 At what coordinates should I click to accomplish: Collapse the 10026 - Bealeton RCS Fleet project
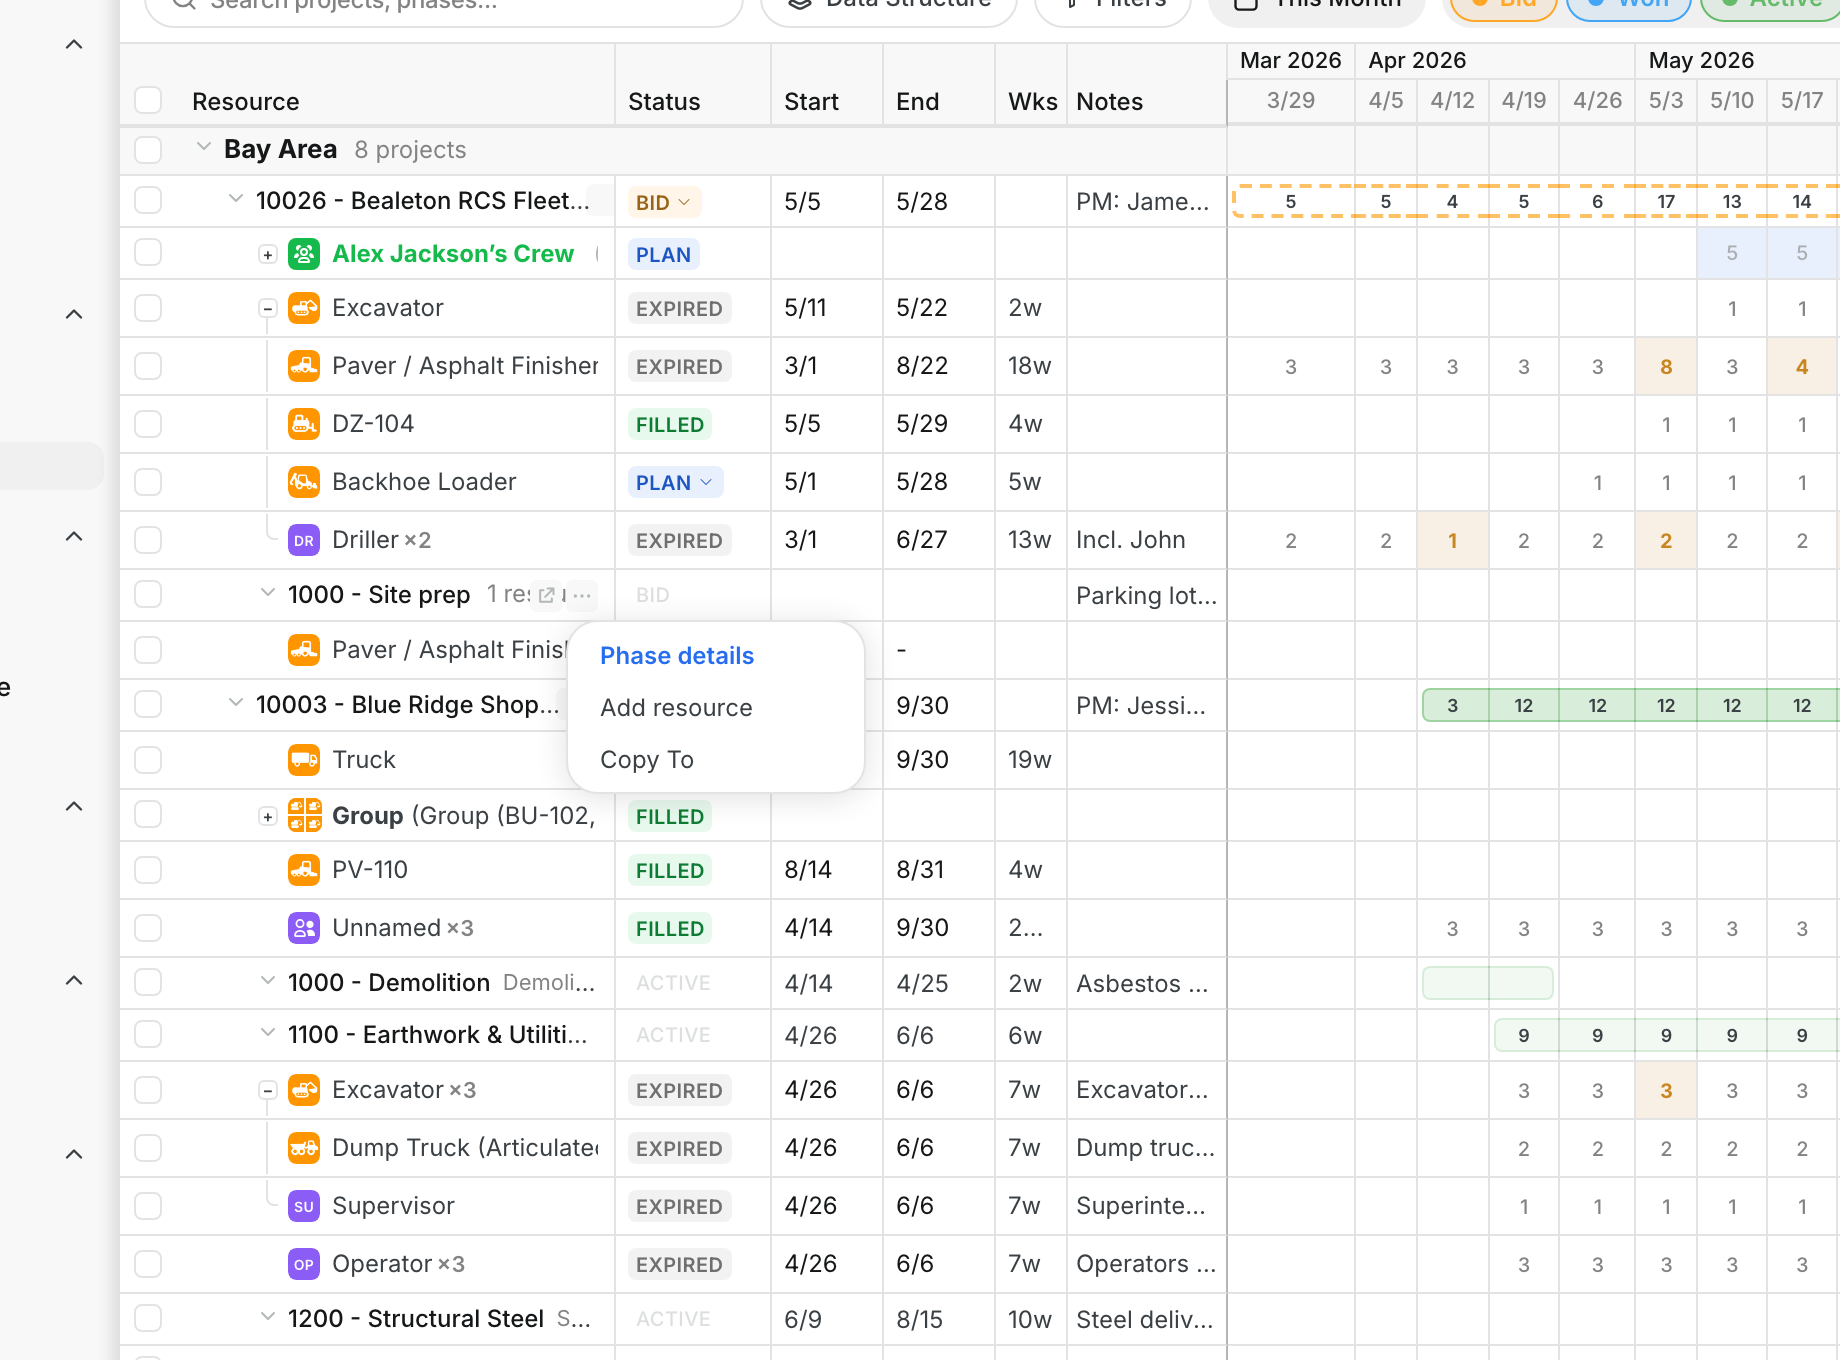236,200
